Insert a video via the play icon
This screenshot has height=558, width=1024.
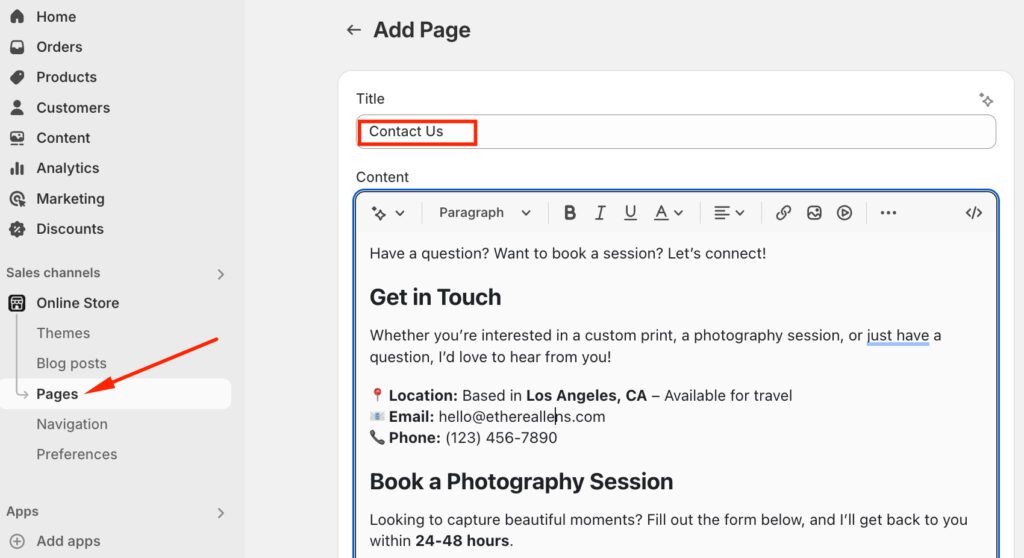point(845,213)
